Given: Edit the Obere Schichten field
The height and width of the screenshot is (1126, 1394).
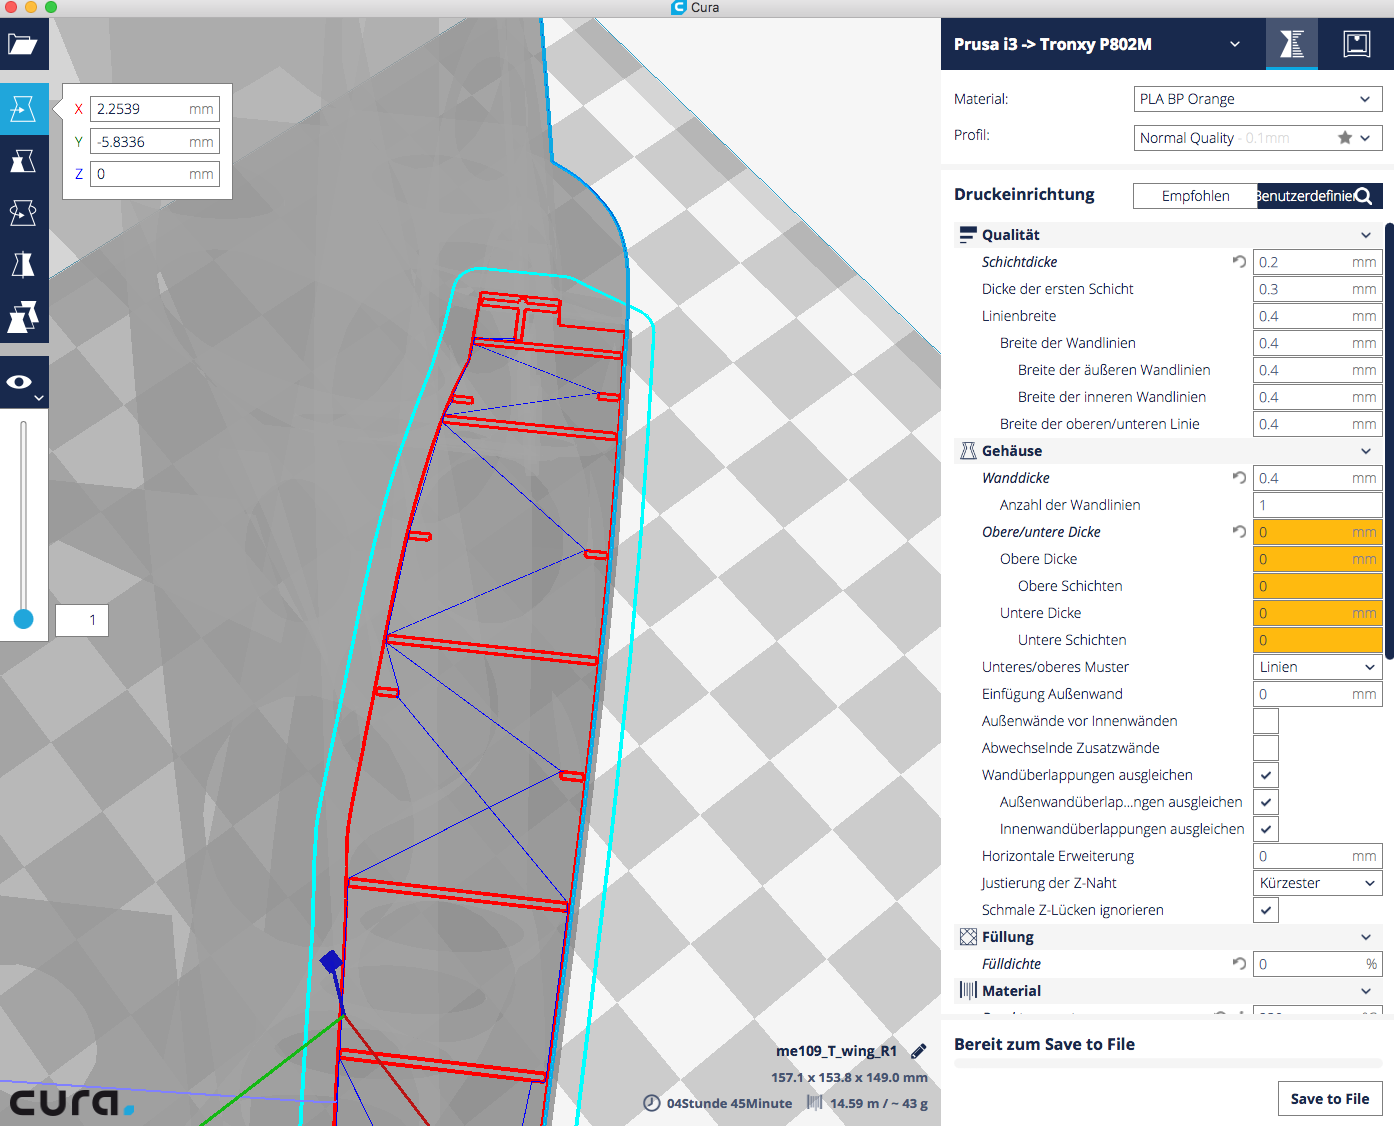Looking at the screenshot, I should (x=1318, y=586).
